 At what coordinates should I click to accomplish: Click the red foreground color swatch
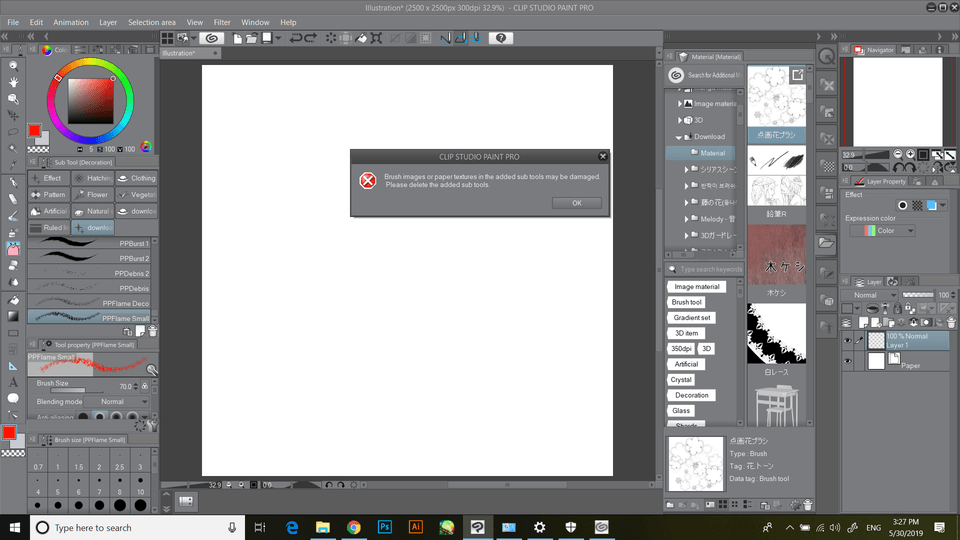(x=34, y=130)
